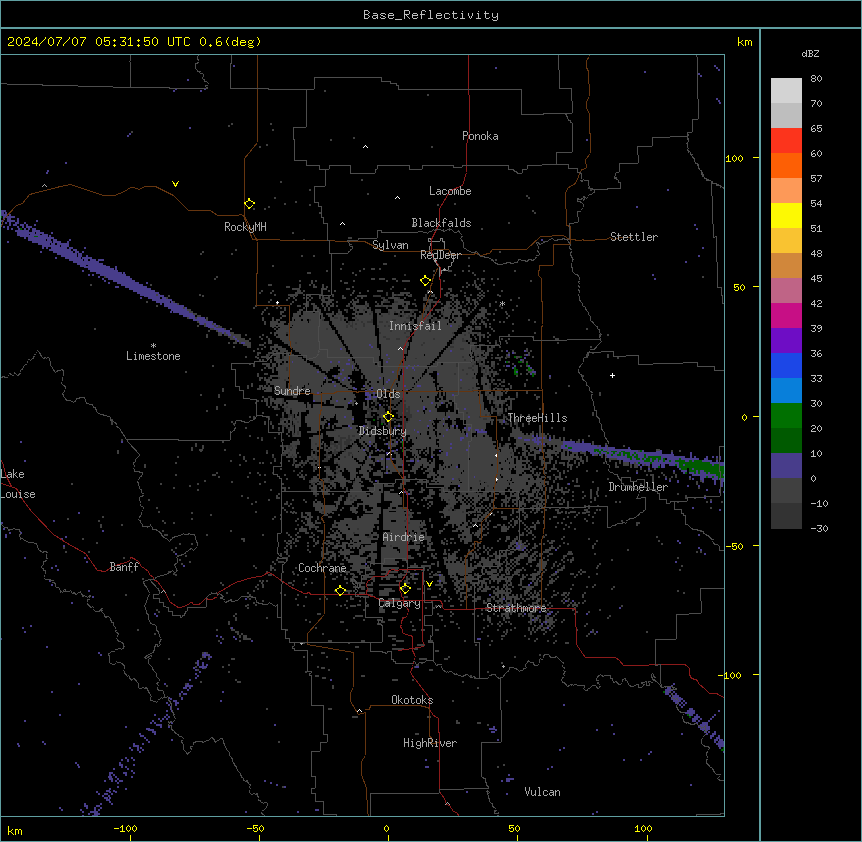Select the ThreeHills label
The width and height of the screenshot is (862, 842).
click(x=537, y=418)
